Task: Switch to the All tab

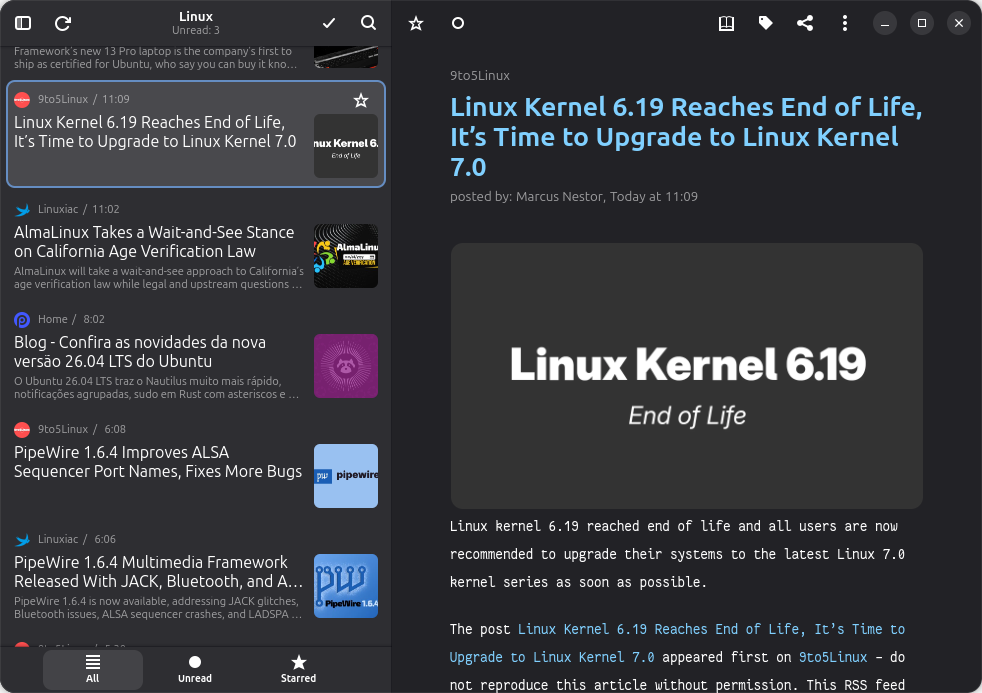Action: (93, 669)
